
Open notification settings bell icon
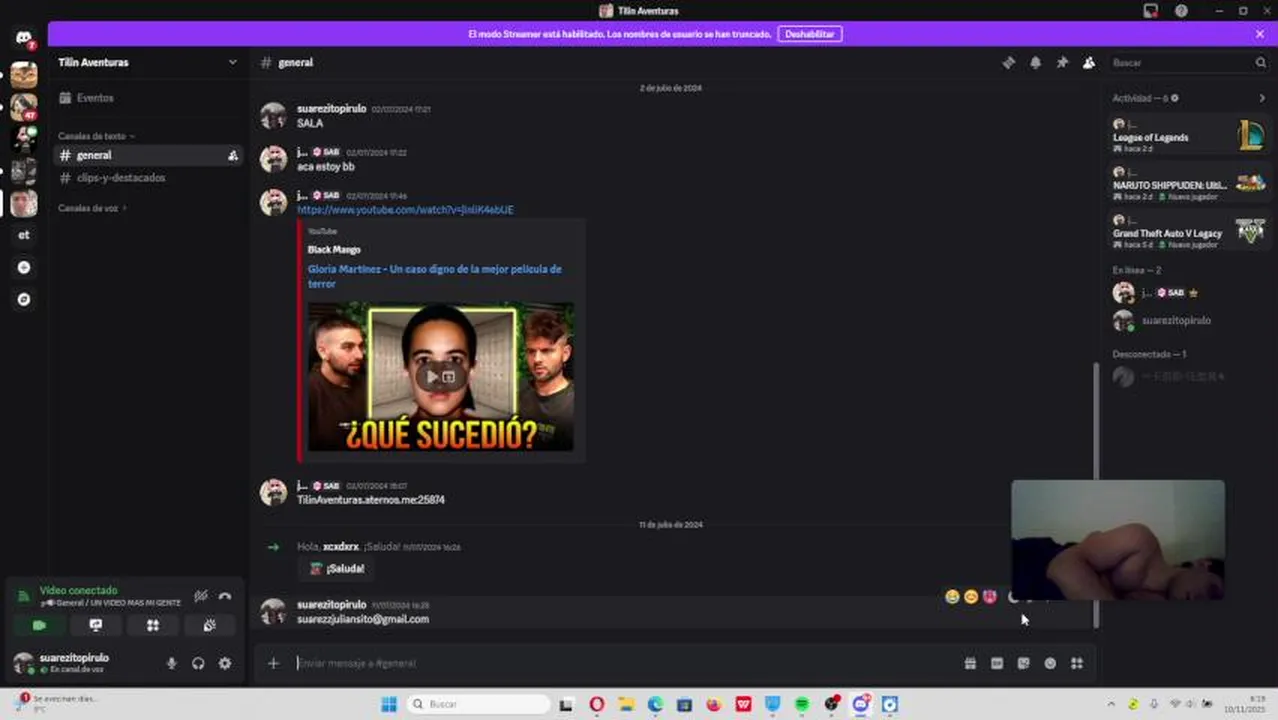1035,62
